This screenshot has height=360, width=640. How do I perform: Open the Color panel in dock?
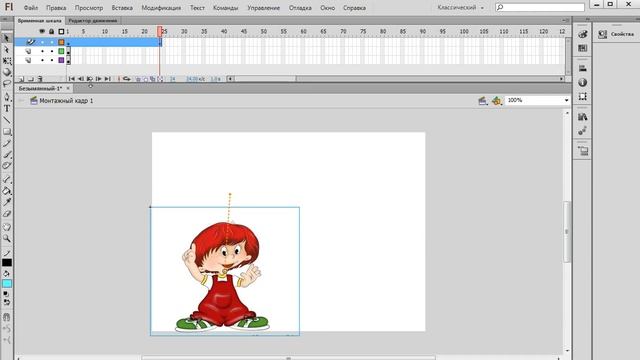[x=582, y=34]
